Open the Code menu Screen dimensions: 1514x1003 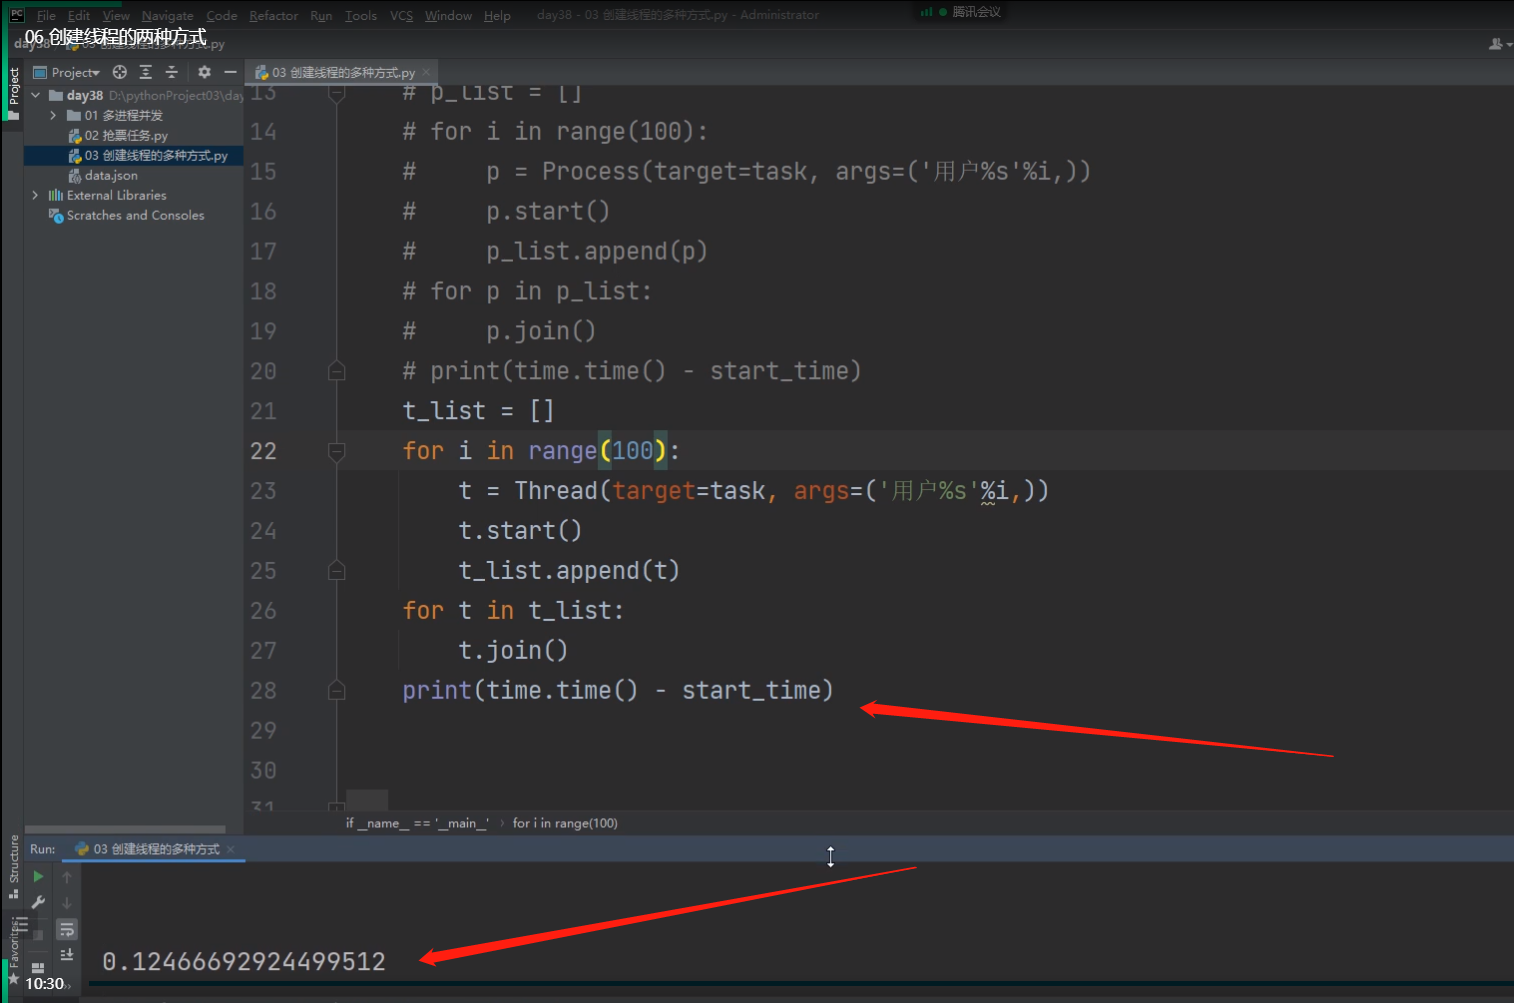click(222, 16)
